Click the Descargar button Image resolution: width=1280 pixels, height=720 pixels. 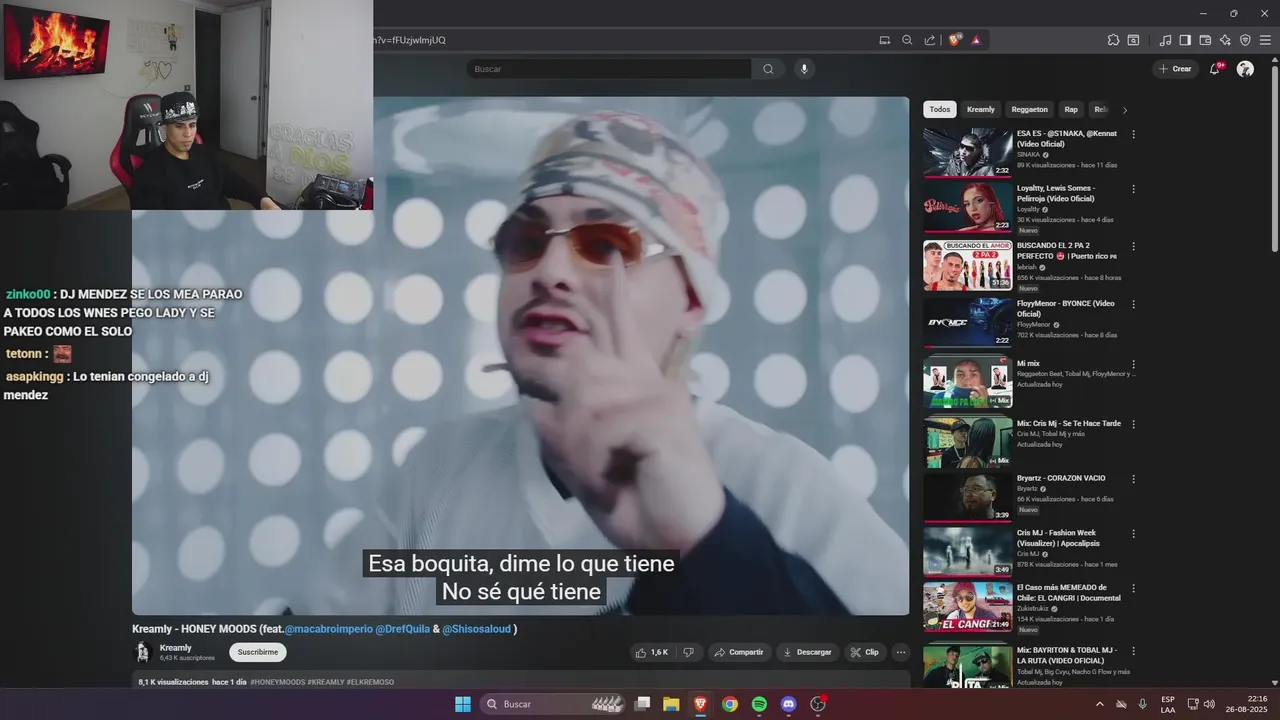(808, 652)
